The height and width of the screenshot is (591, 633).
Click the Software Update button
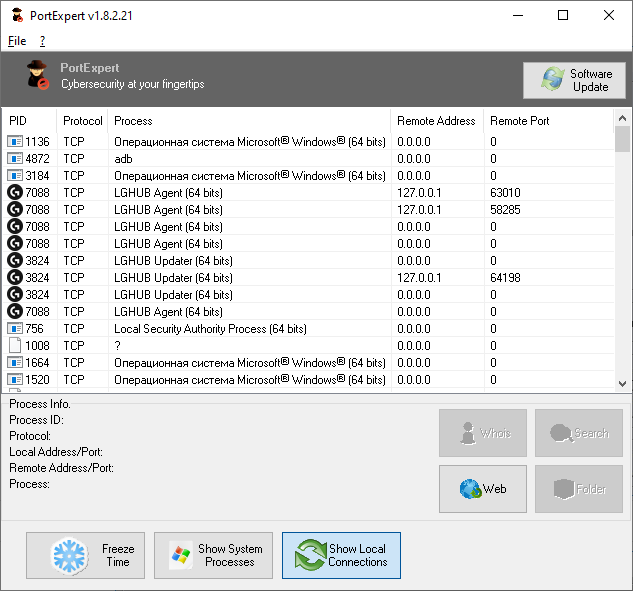tap(574, 80)
